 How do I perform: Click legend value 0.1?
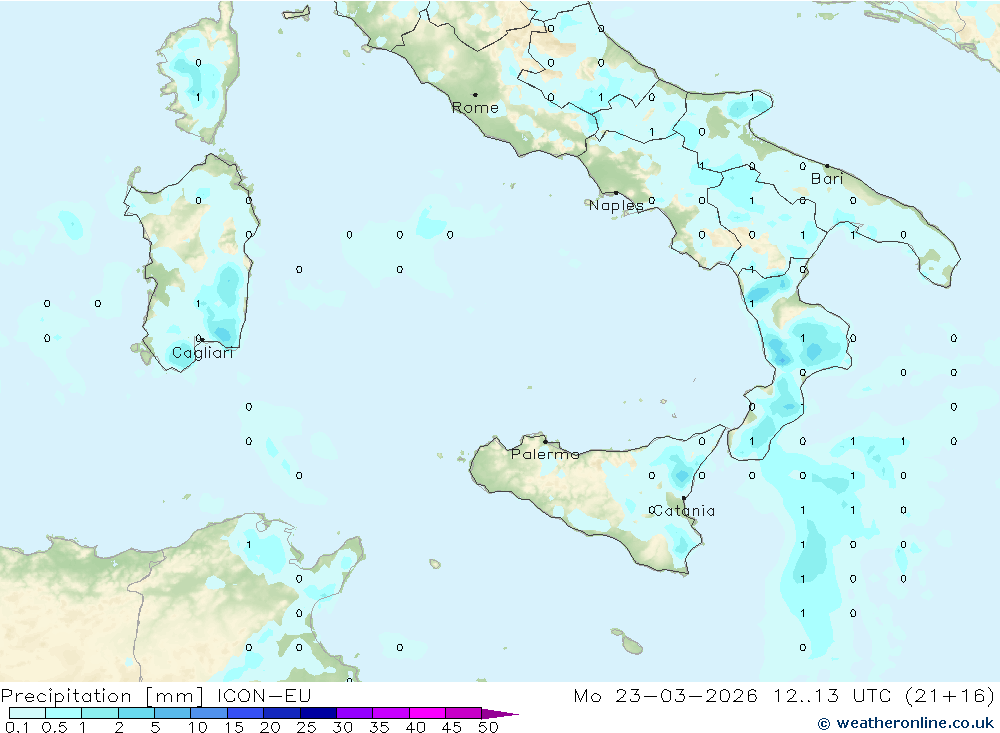pyautogui.click(x=17, y=727)
